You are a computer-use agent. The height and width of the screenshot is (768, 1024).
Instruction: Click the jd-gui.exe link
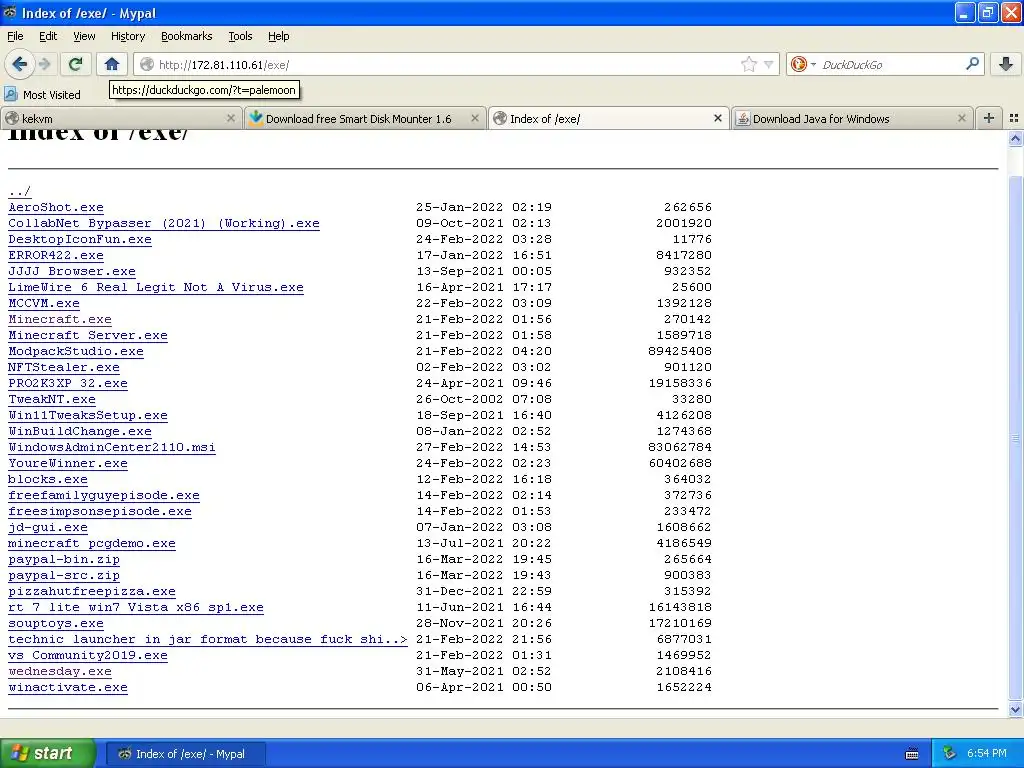click(x=48, y=527)
